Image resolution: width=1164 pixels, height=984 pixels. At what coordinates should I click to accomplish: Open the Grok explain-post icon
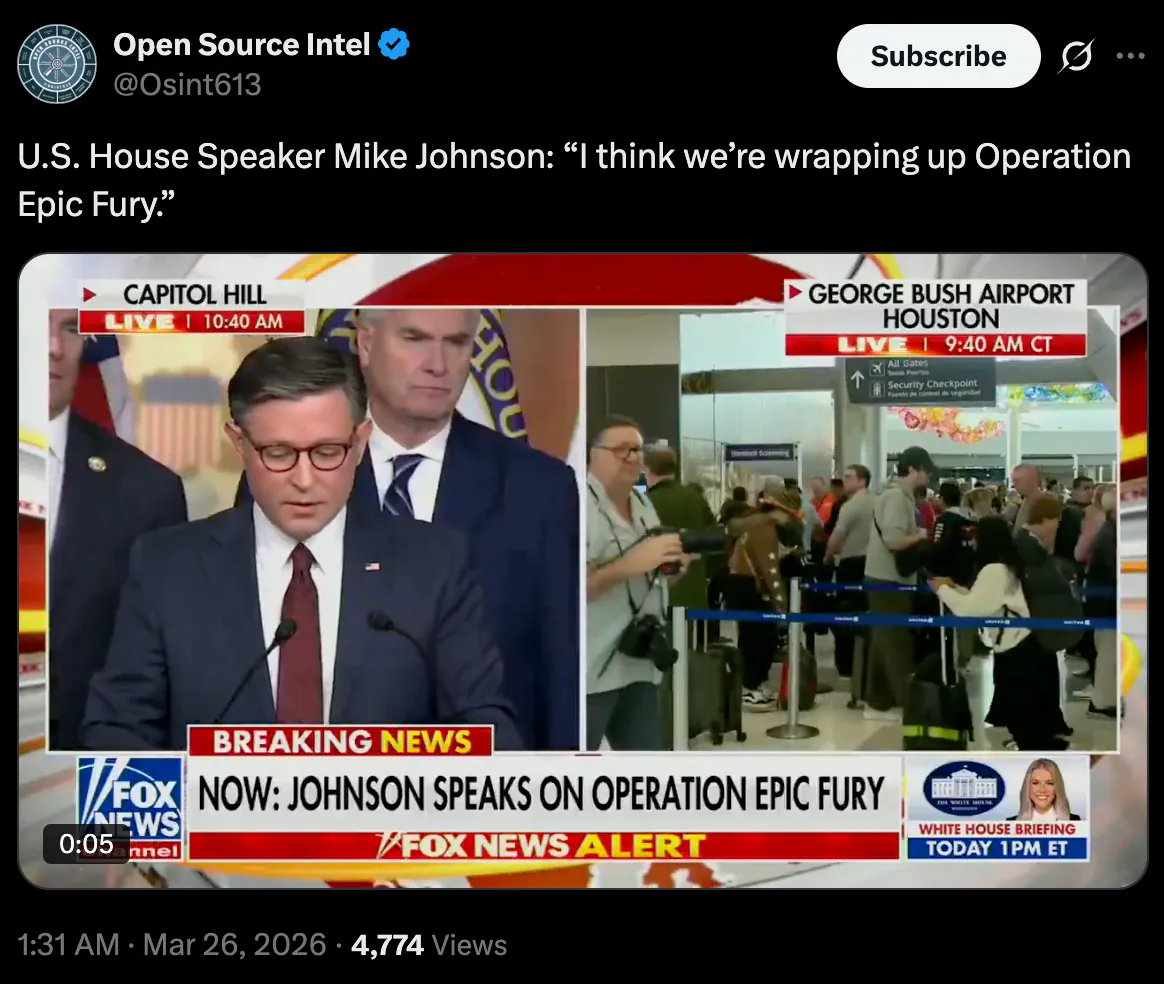pos(1076,56)
